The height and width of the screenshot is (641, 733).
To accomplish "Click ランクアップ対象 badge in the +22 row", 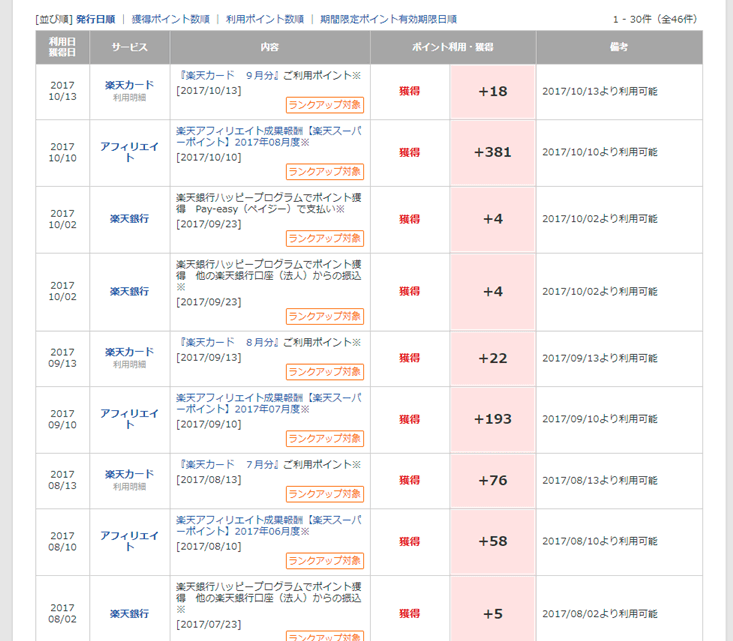I will click(x=325, y=371).
